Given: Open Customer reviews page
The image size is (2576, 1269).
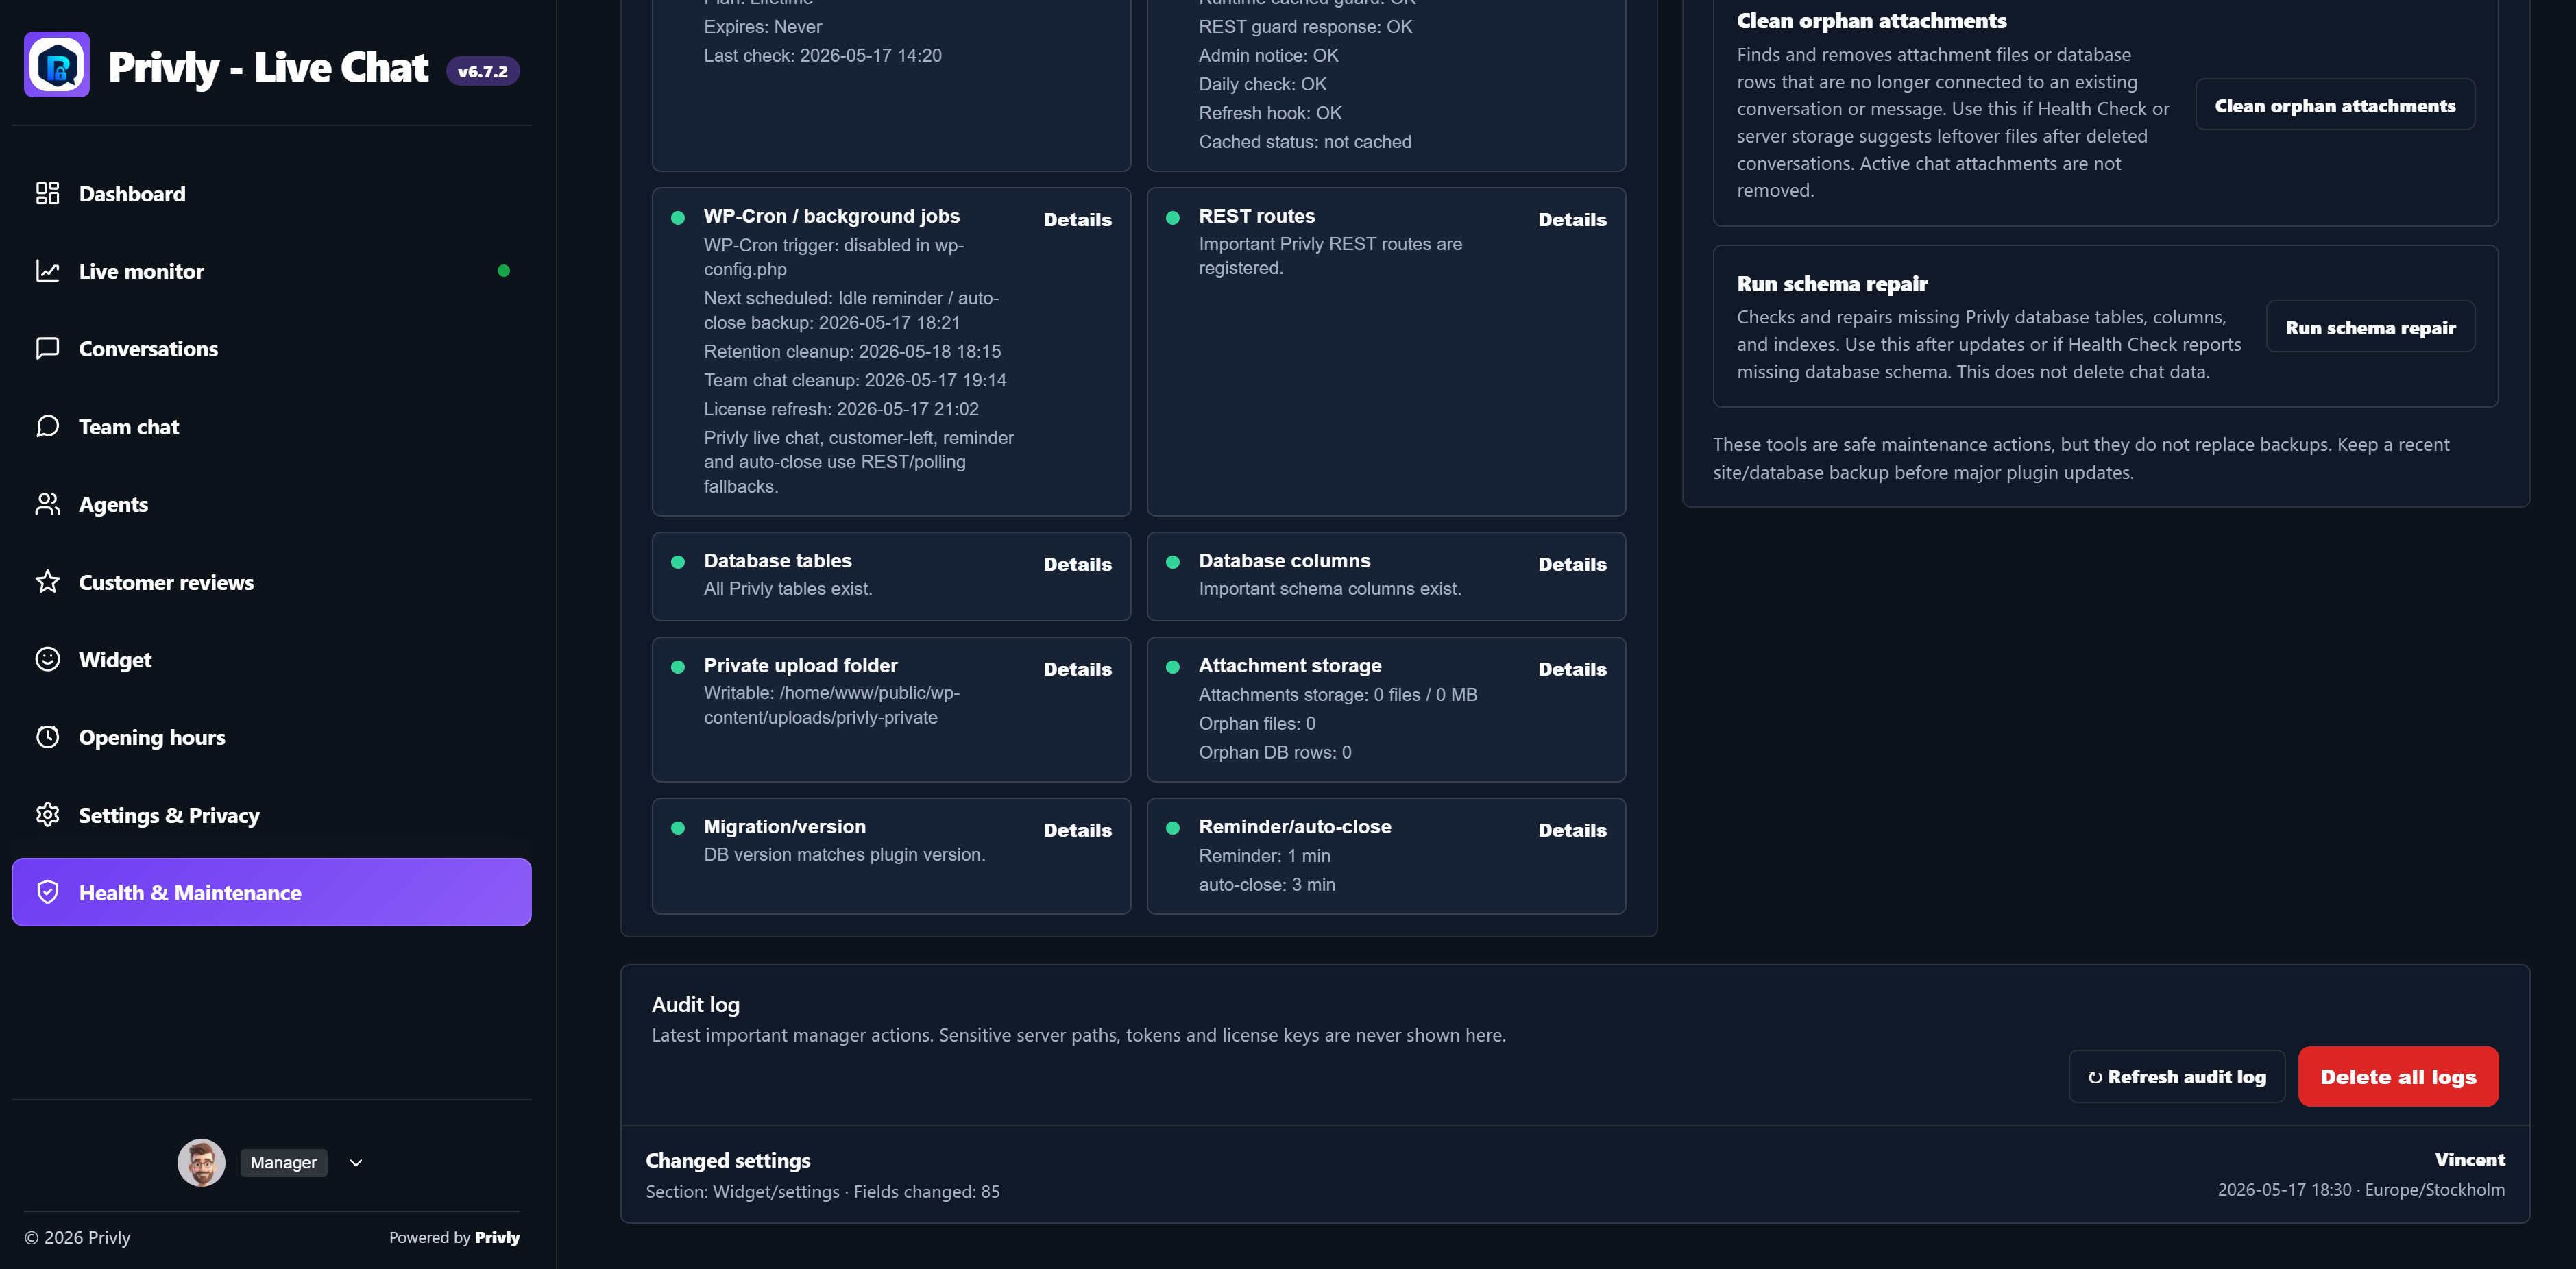Looking at the screenshot, I should tap(272, 581).
